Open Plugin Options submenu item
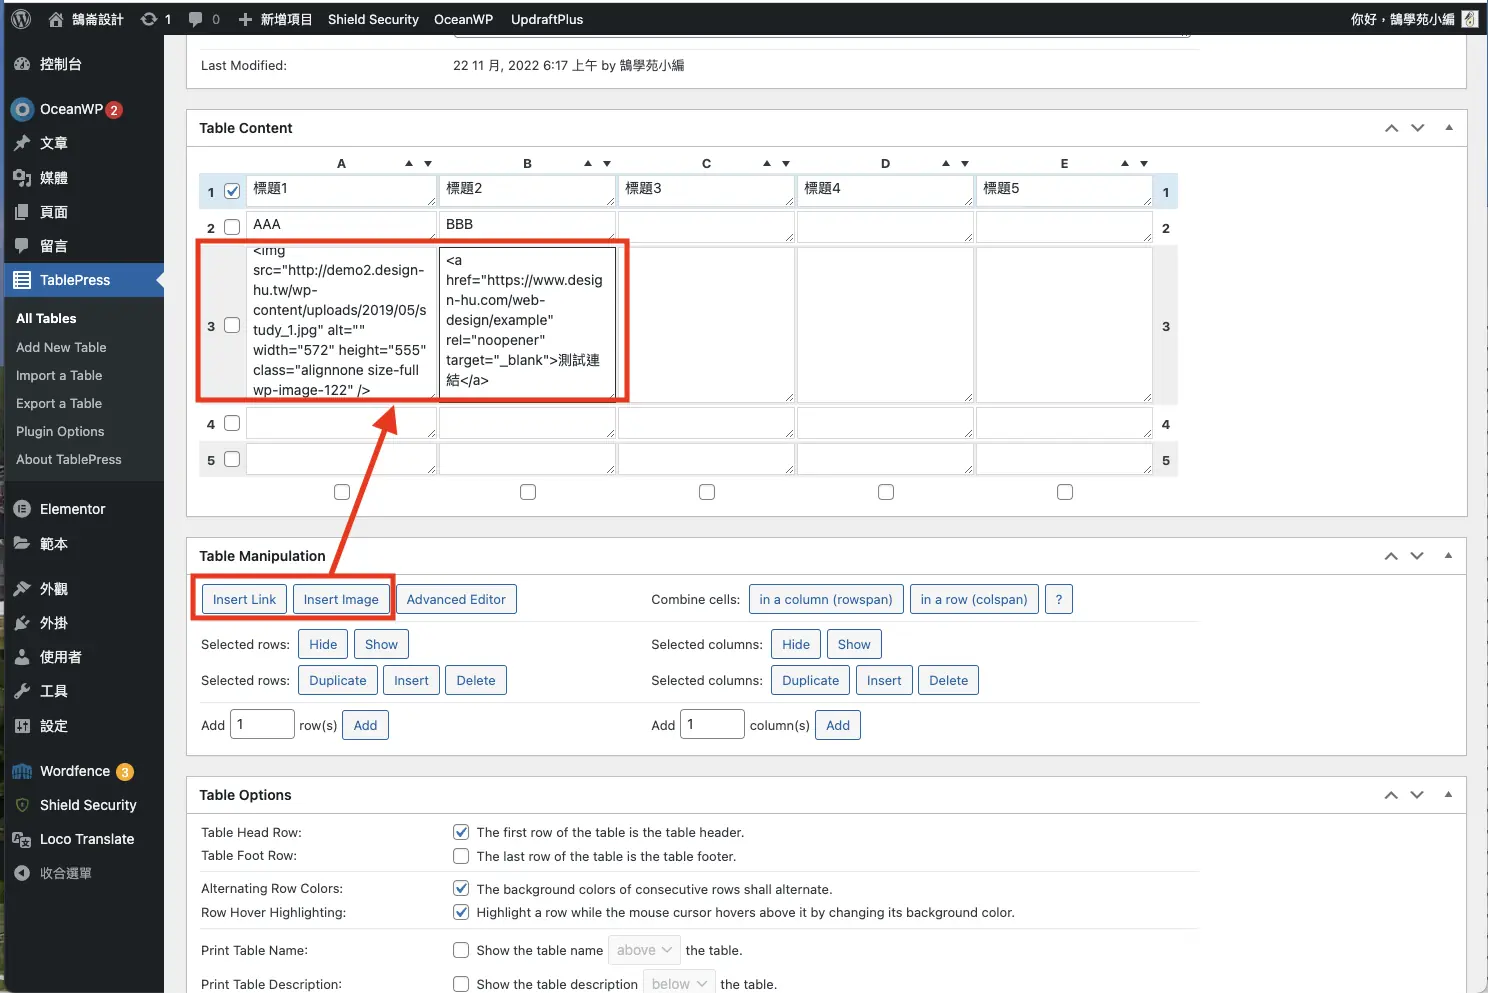Image resolution: width=1488 pixels, height=993 pixels. pyautogui.click(x=60, y=431)
